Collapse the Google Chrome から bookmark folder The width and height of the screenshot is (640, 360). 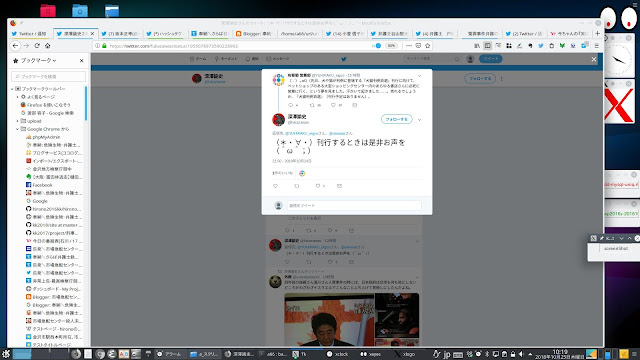[18, 129]
